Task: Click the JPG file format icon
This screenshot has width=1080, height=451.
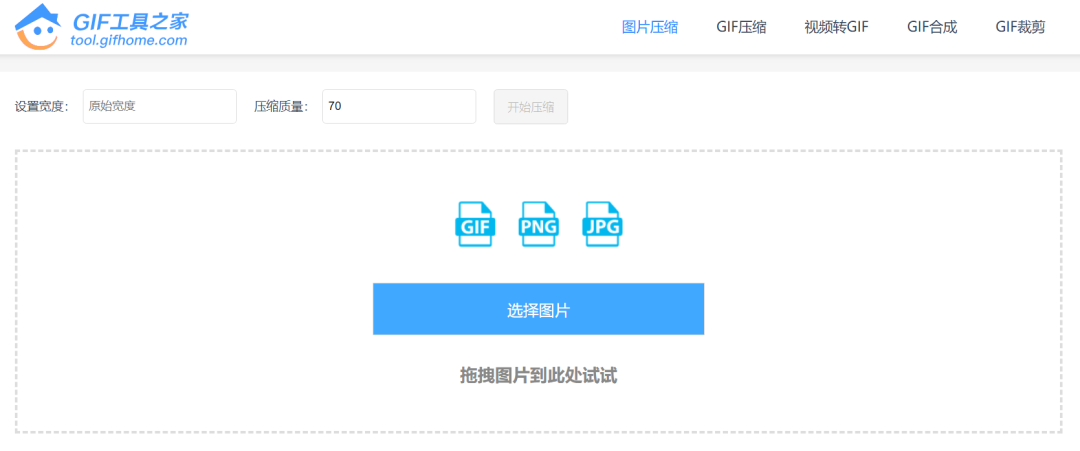Action: point(603,224)
